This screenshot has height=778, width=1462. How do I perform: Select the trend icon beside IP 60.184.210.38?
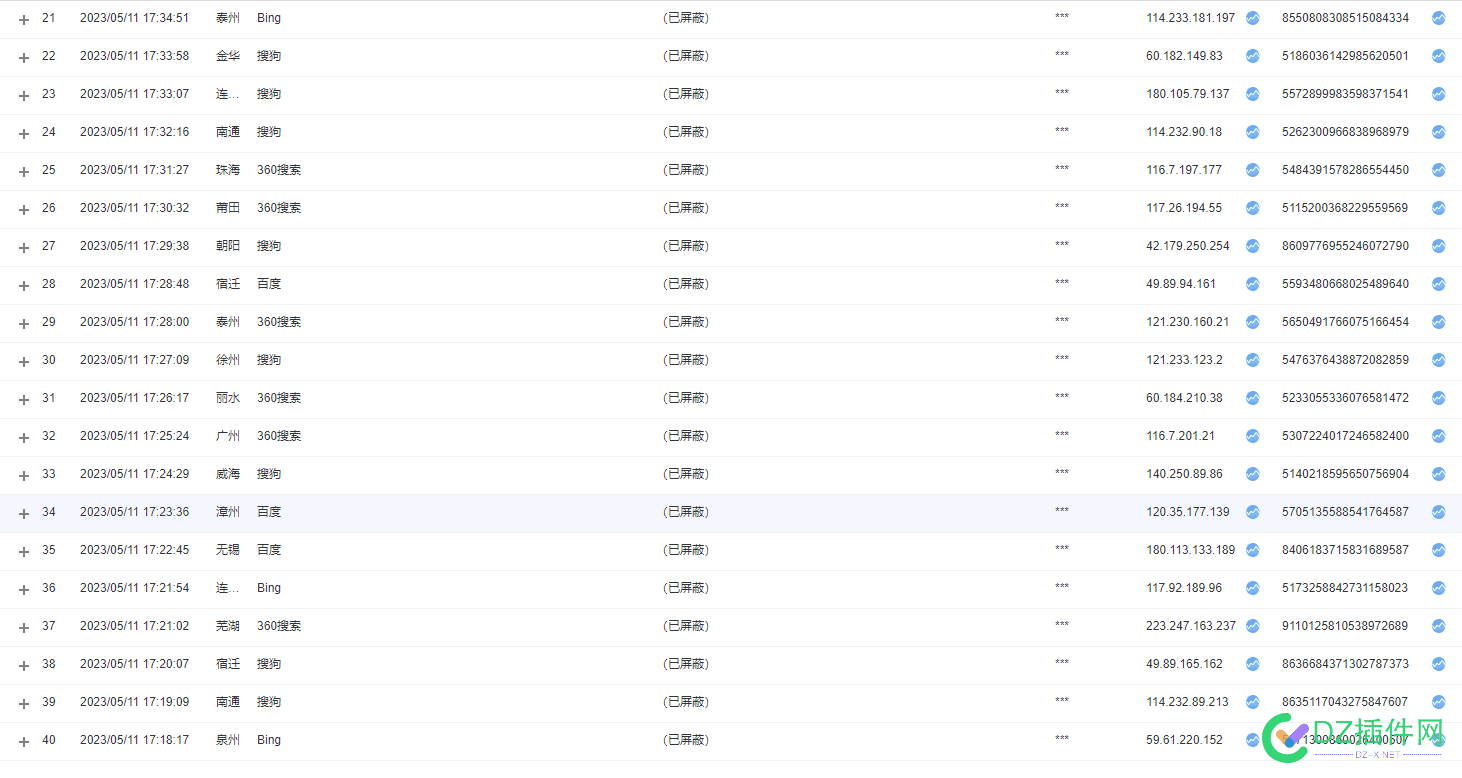[1252, 398]
